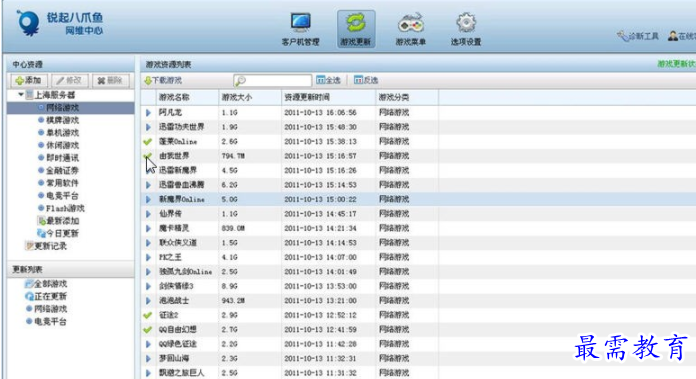Click the arrow icon beside 独孤九剑Online
This screenshot has height=379, width=696.
click(148, 272)
